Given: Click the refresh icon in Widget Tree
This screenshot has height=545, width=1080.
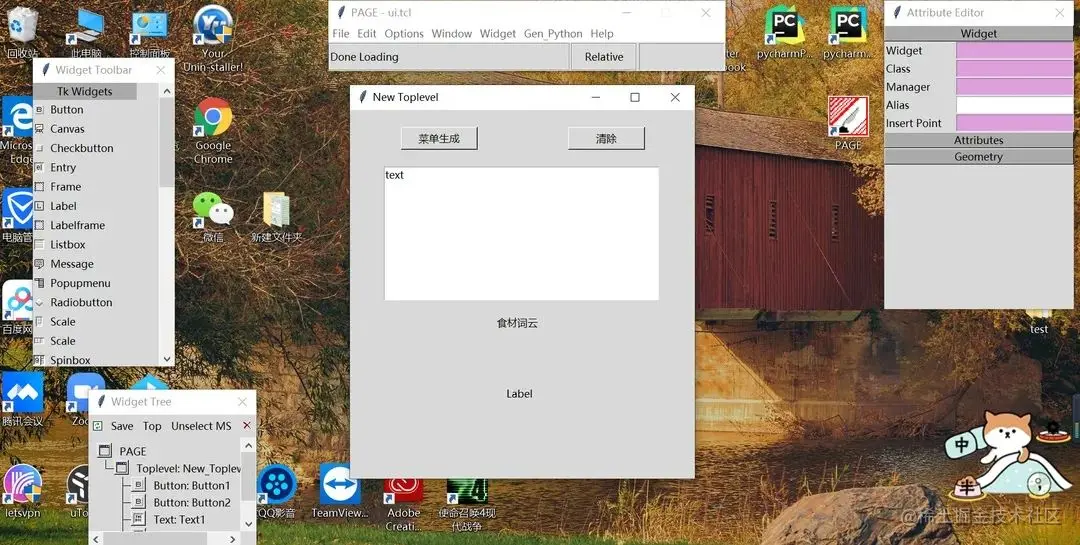Looking at the screenshot, I should (x=98, y=426).
